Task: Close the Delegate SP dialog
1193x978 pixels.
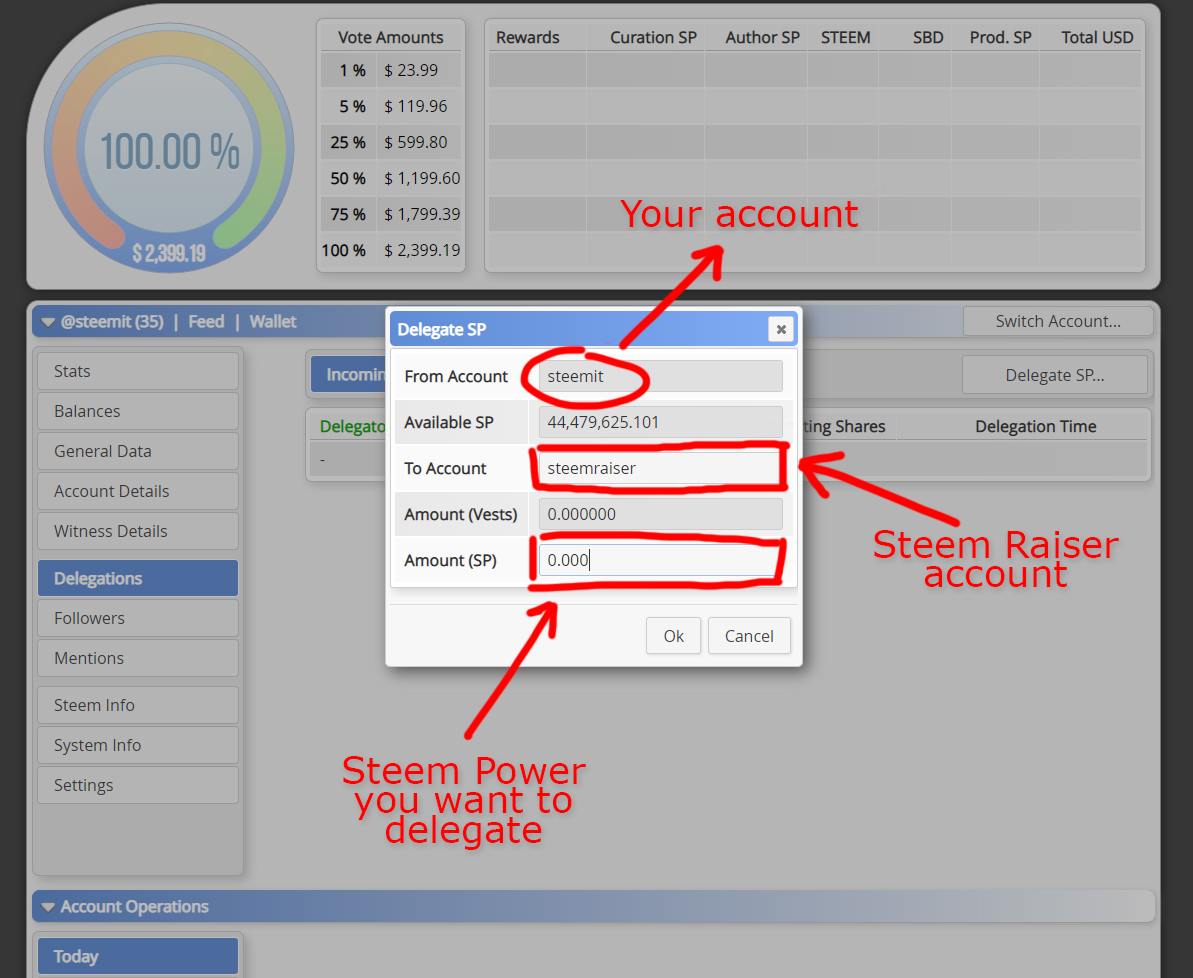Action: click(x=781, y=330)
